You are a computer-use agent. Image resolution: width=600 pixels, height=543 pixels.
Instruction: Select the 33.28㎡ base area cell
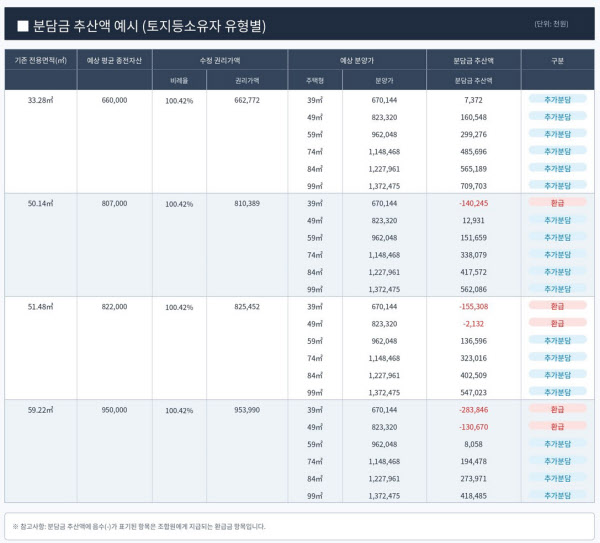[x=41, y=100]
